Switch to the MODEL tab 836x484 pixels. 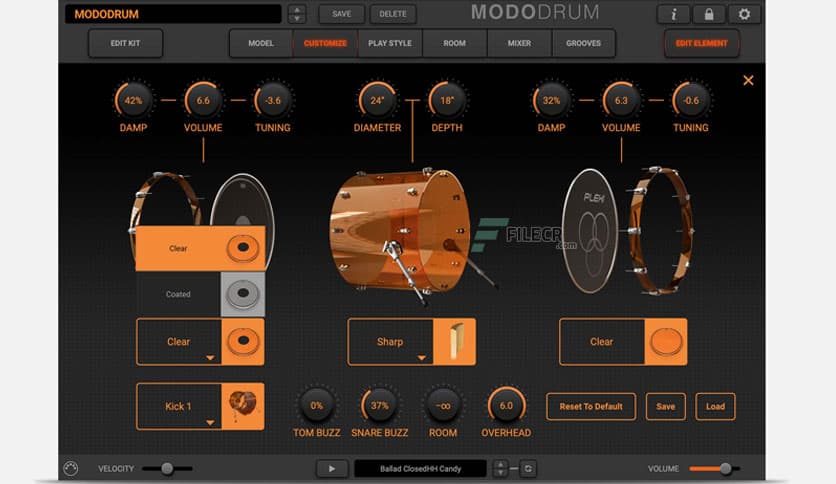click(x=261, y=43)
